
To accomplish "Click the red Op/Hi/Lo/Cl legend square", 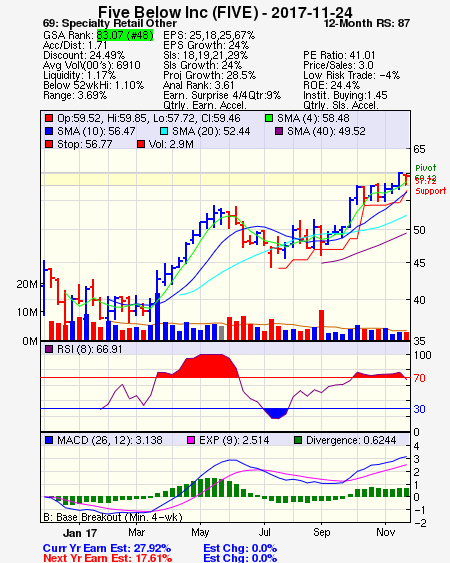I will 49,118.
